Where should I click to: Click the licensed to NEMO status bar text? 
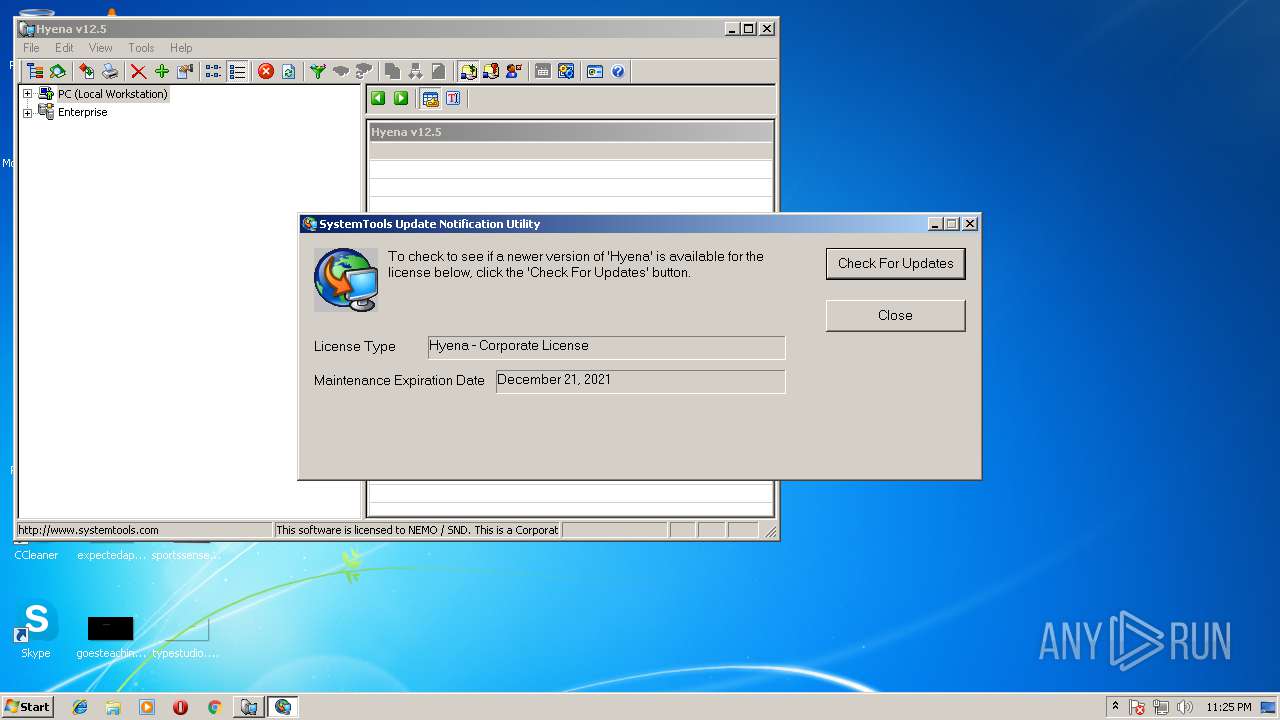(x=417, y=530)
